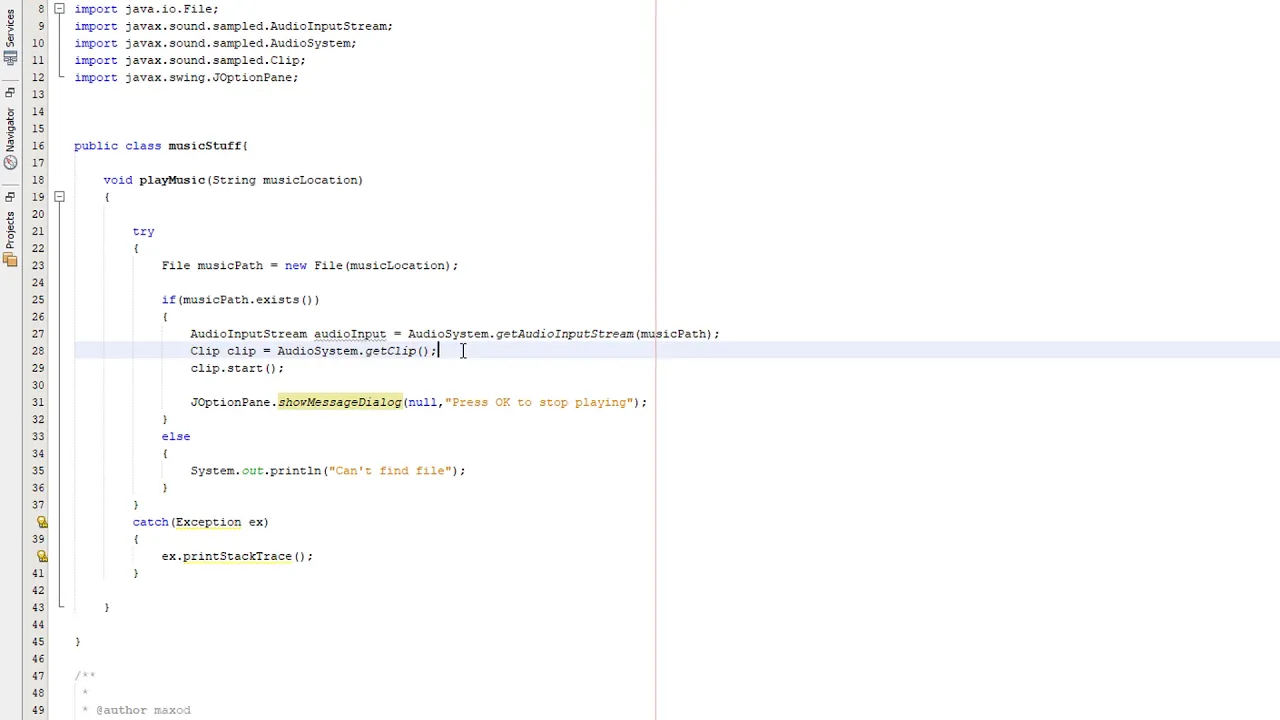Click the hint light bulb beside printStackTrace
The width and height of the screenshot is (1280, 720).
point(42,556)
